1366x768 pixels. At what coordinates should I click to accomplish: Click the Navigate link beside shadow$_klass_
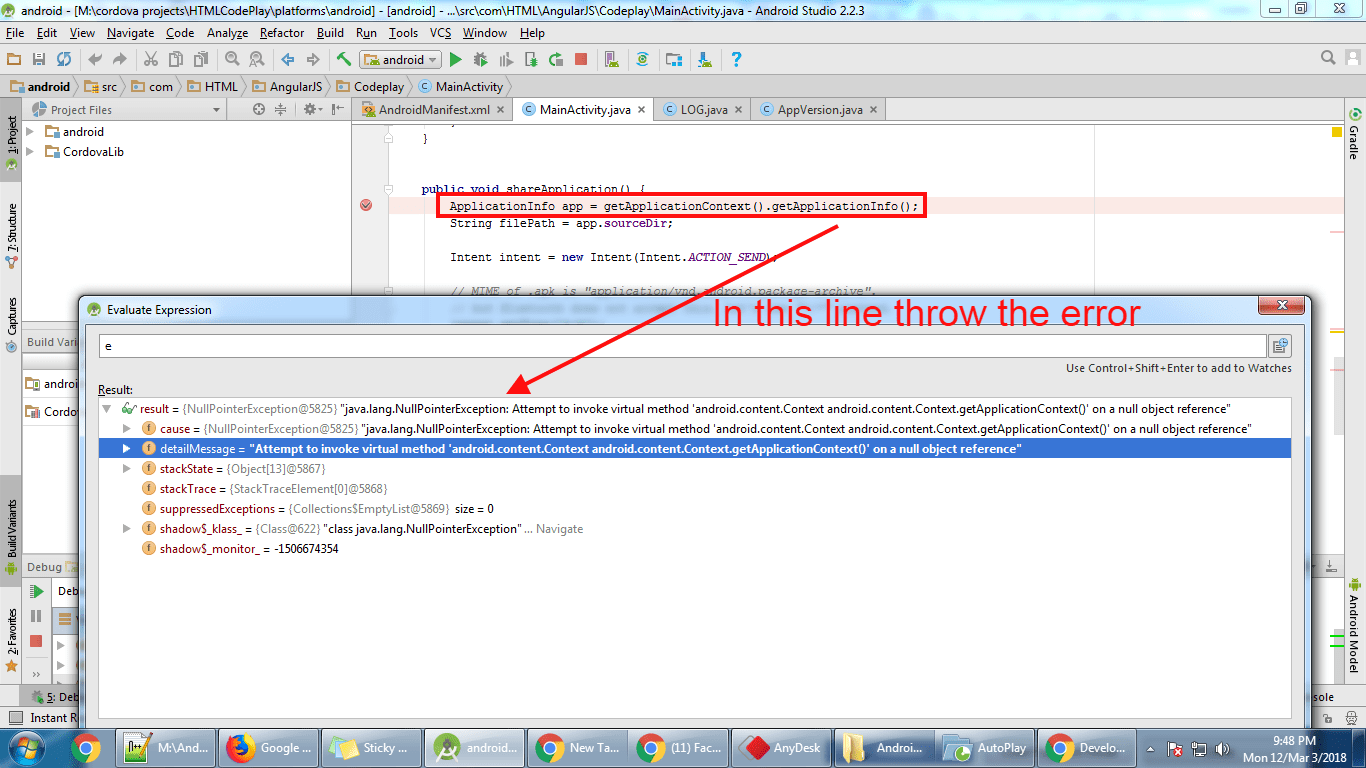tap(559, 529)
